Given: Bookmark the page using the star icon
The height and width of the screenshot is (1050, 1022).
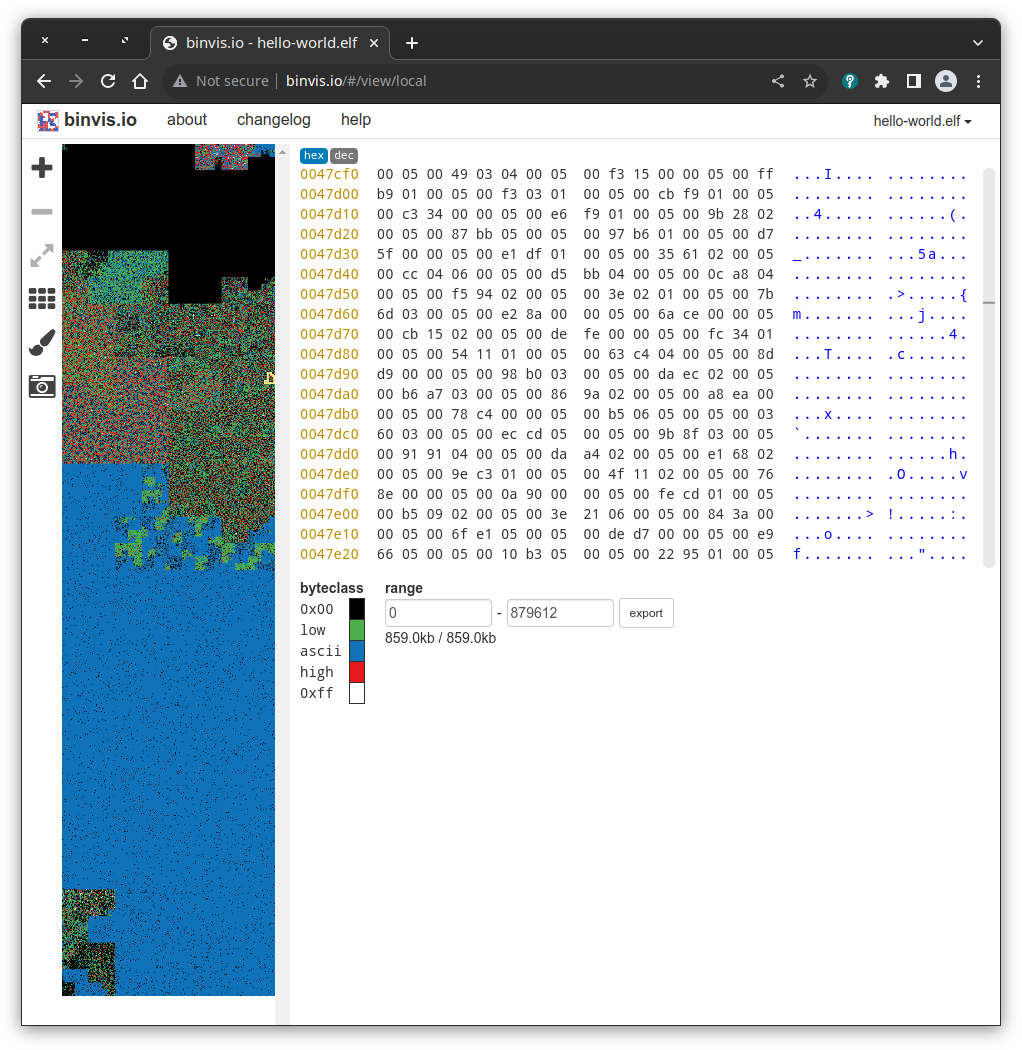Looking at the screenshot, I should pyautogui.click(x=810, y=81).
